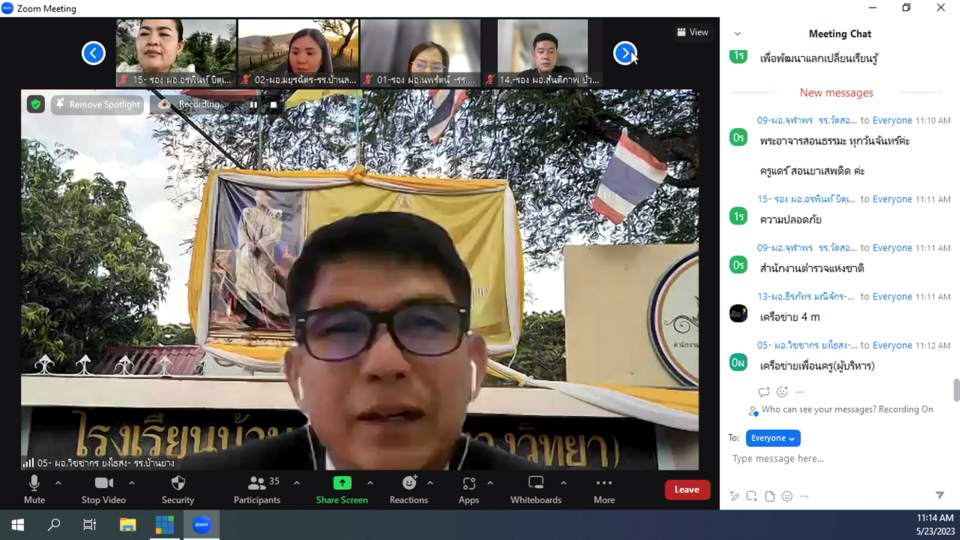Stop the recording
Screen dimensions: 960x540
pos(274,105)
